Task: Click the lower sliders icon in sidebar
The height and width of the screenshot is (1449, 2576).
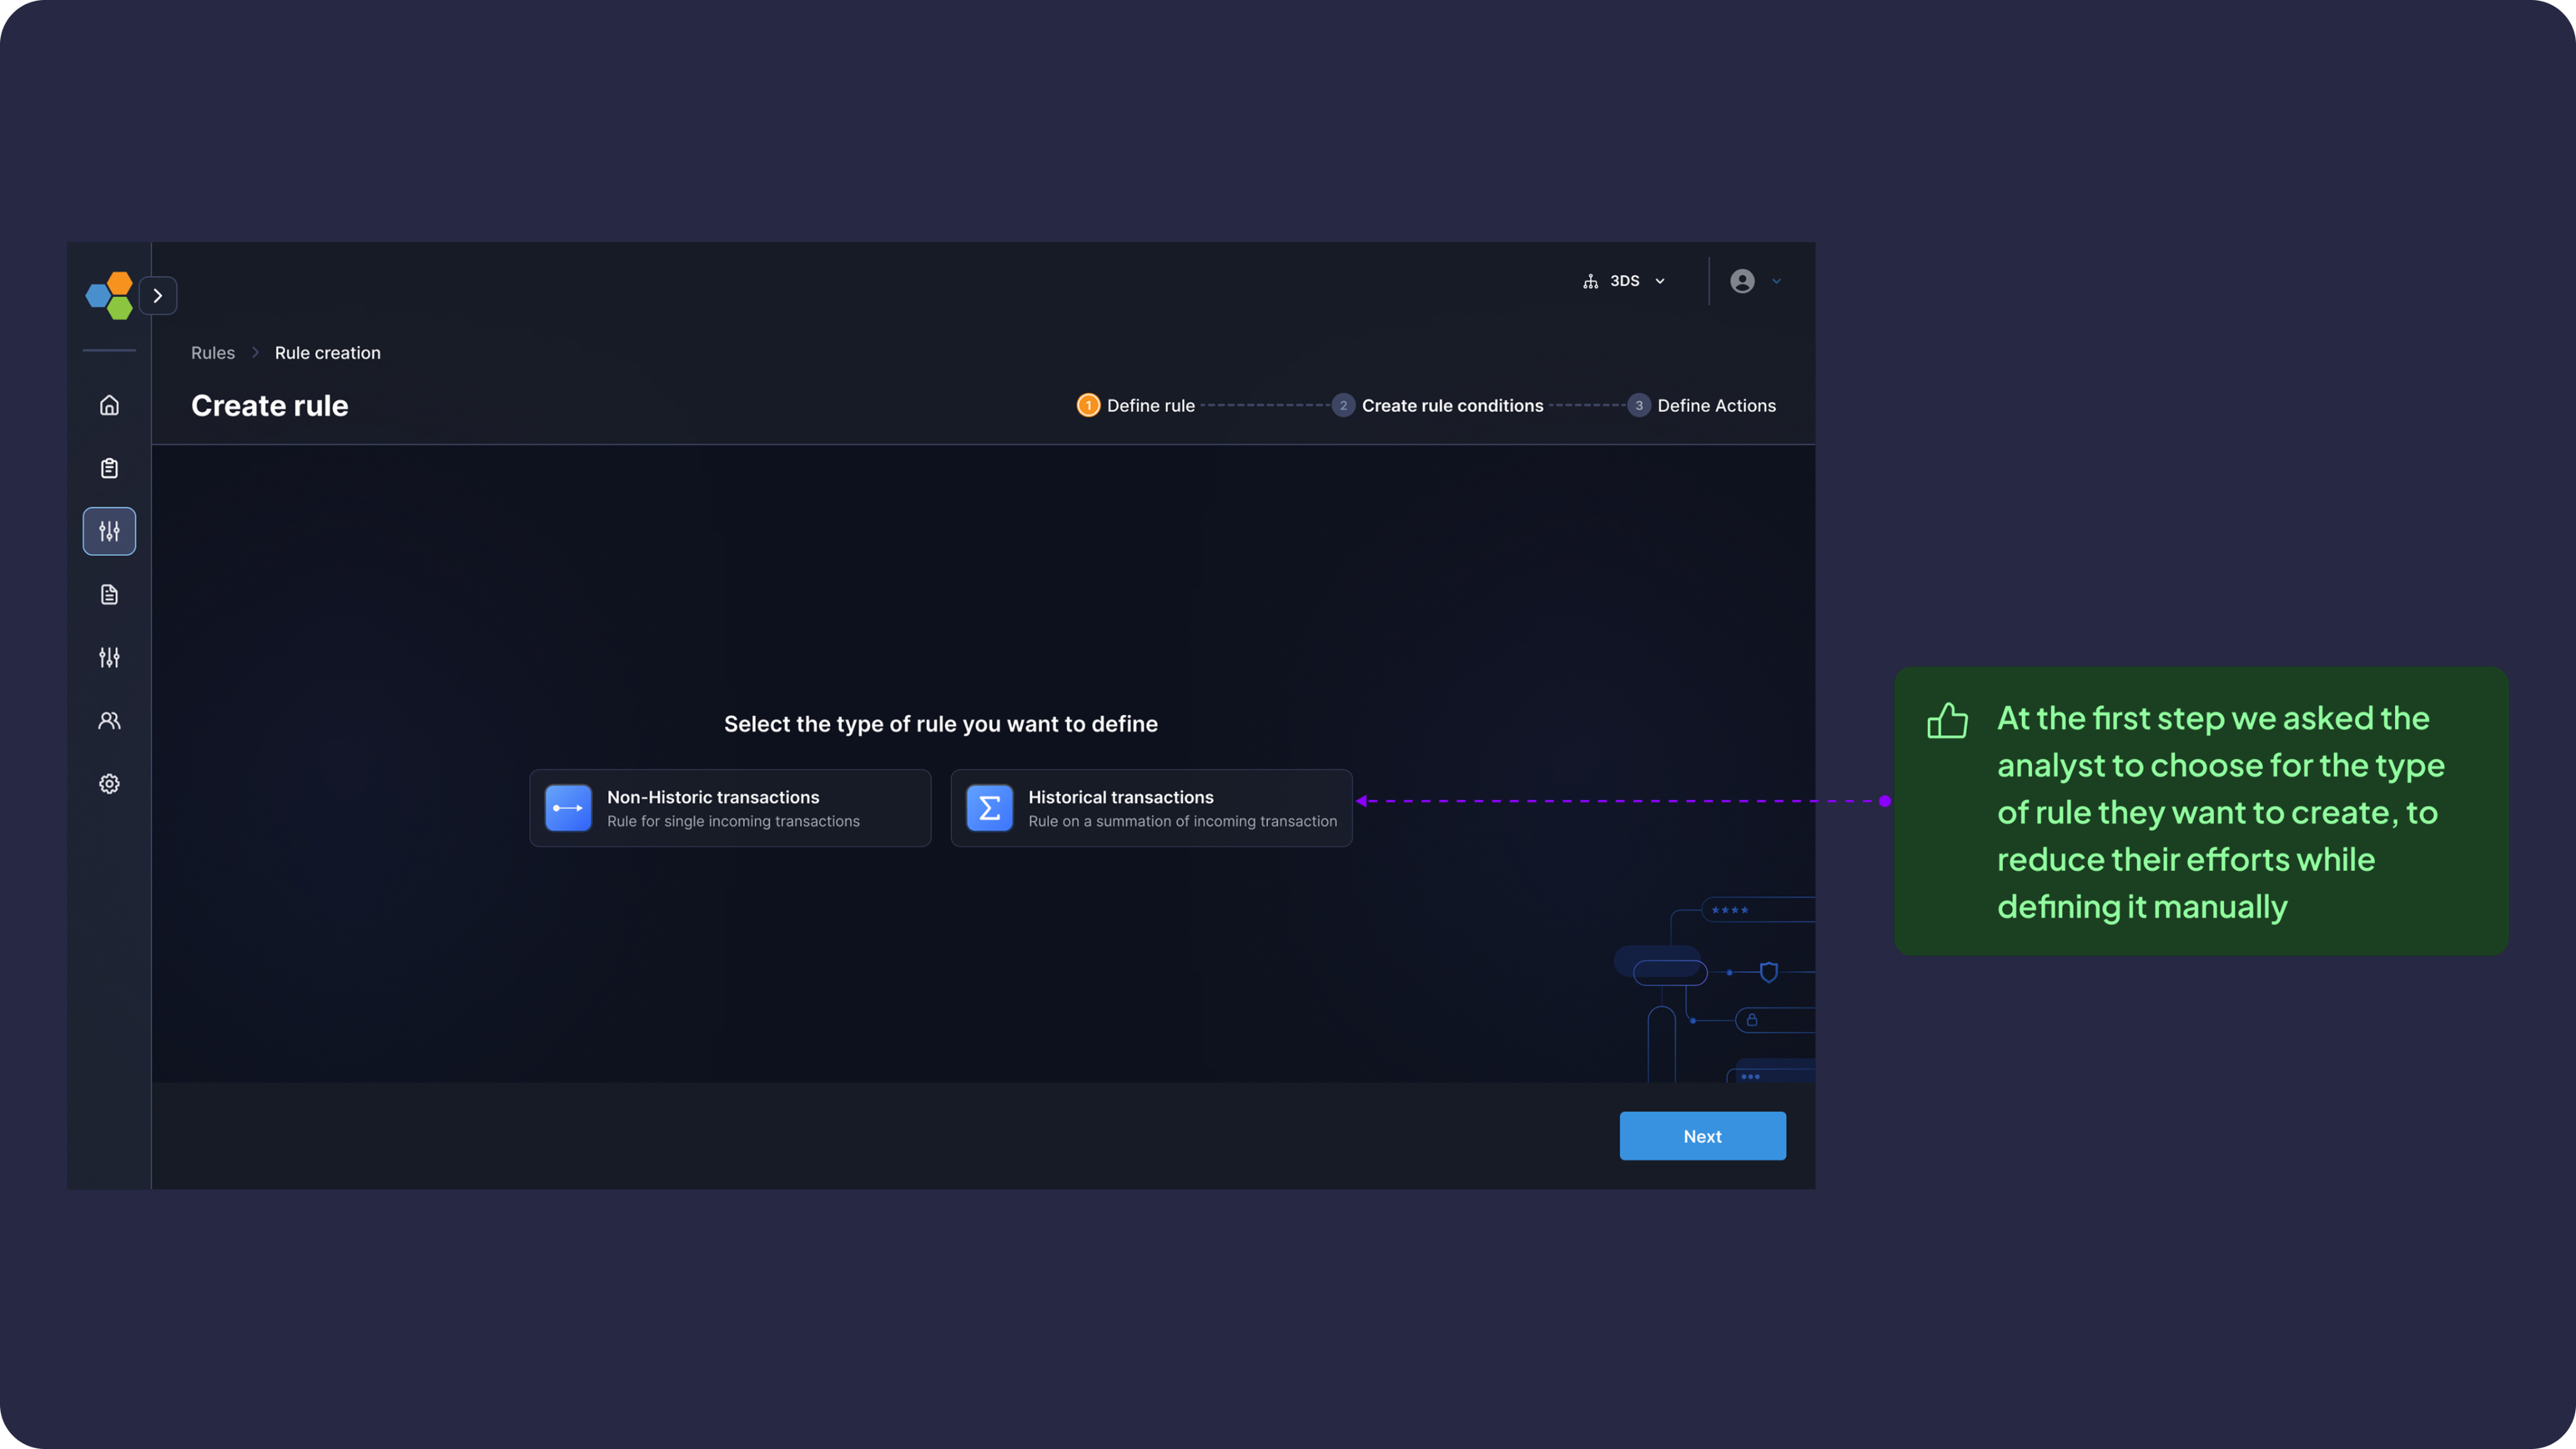Action: (x=109, y=658)
